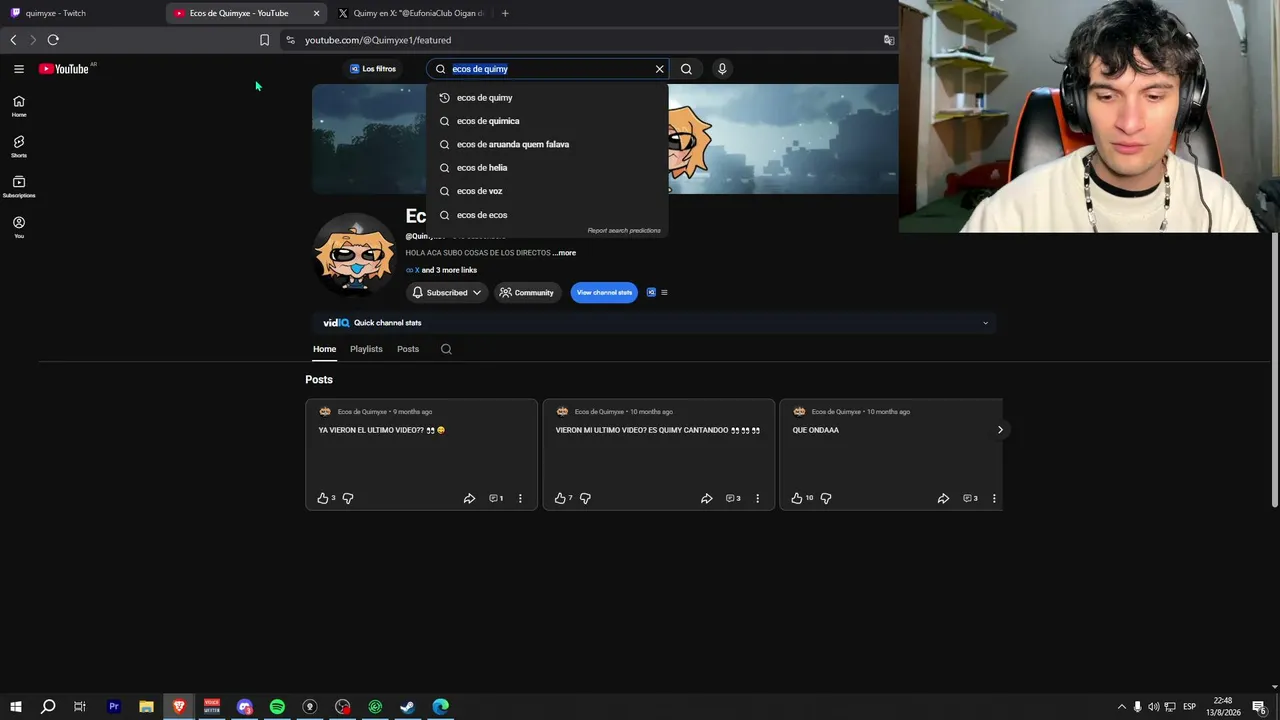Share the 'YA VIERON EL ULTIMO VIDEO' post
Viewport: 1280px width, 720px height.
[469, 498]
